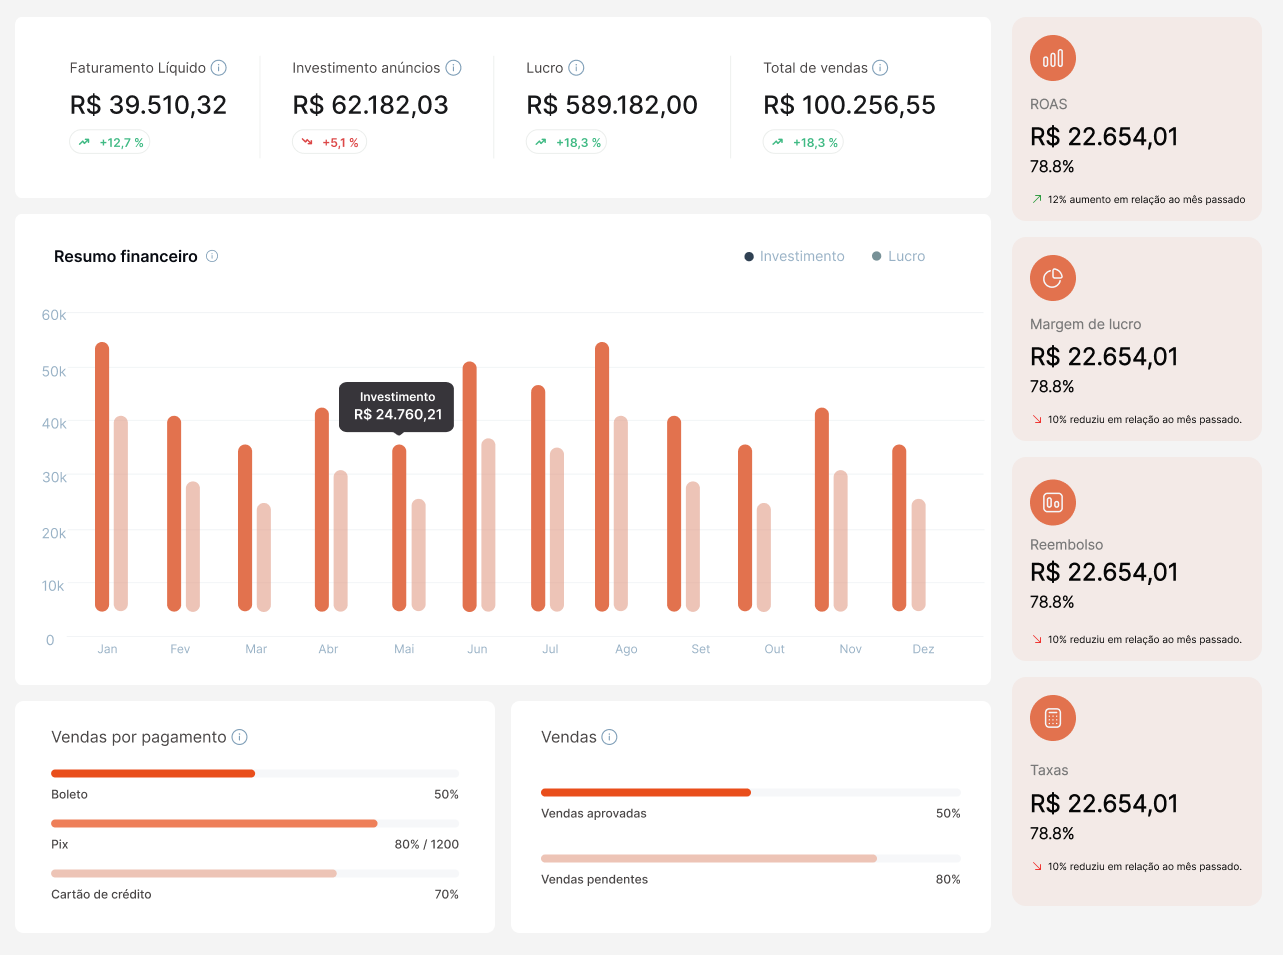Screen dimensions: 1283x955
Task: Click the Cartão de crédito progress bar
Action: [255, 873]
